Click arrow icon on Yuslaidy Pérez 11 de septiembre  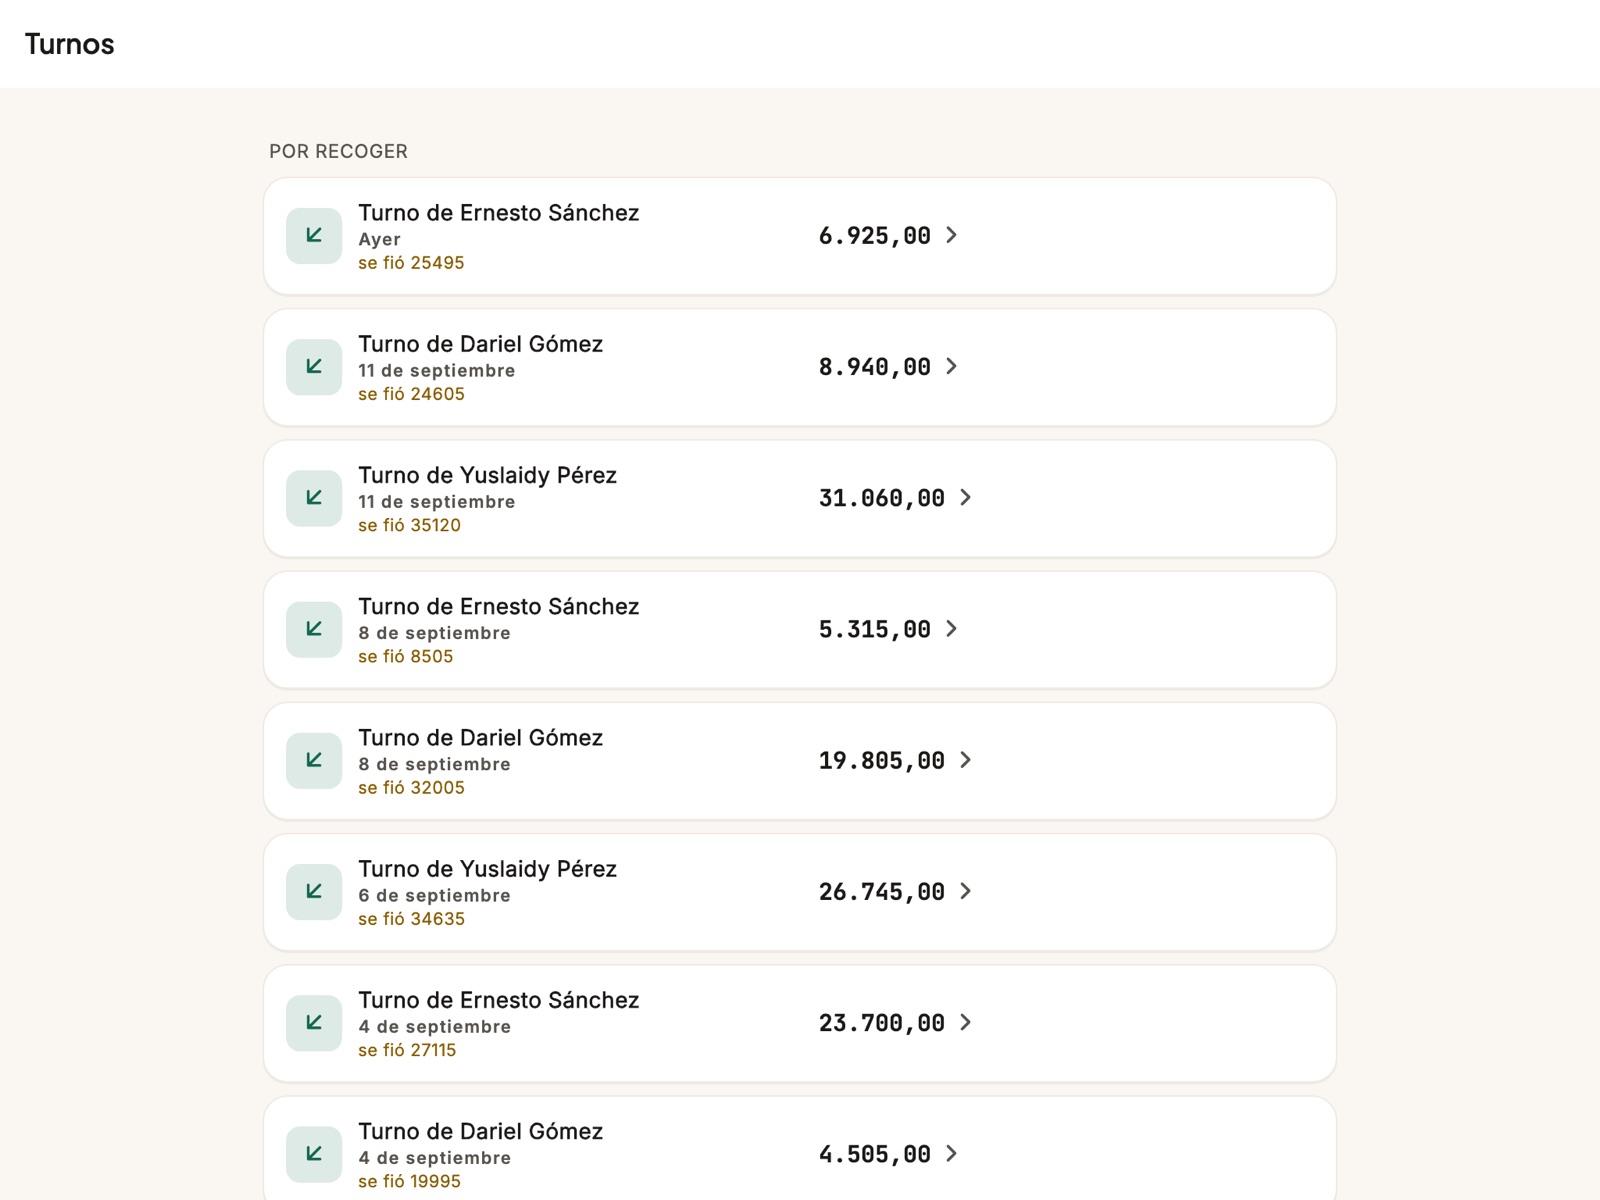click(x=314, y=498)
